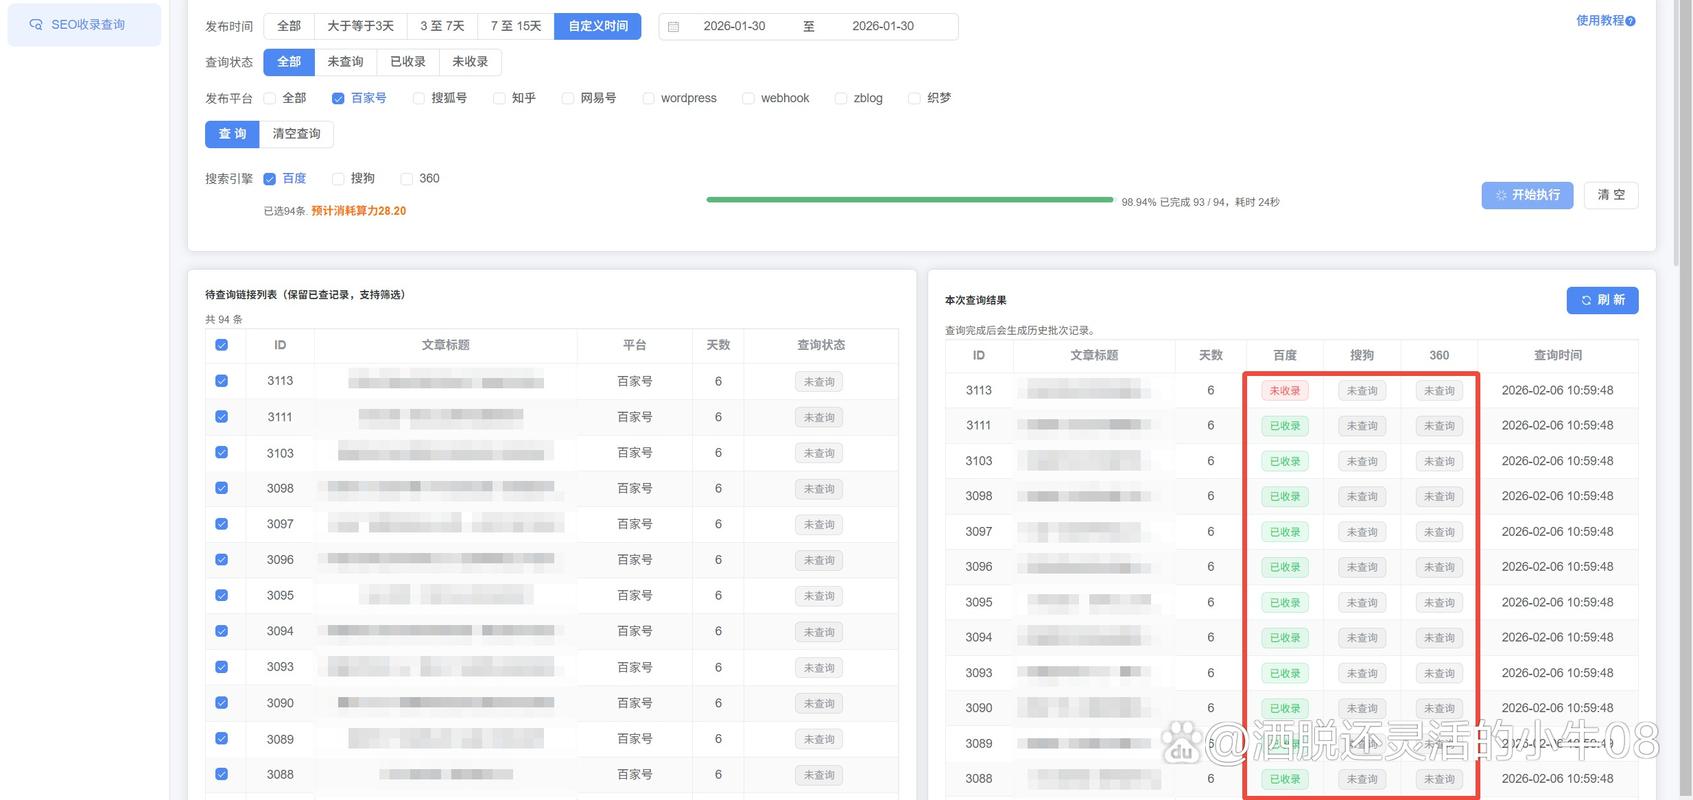Click the 未查询 status of row 3113 in left list

coord(819,382)
